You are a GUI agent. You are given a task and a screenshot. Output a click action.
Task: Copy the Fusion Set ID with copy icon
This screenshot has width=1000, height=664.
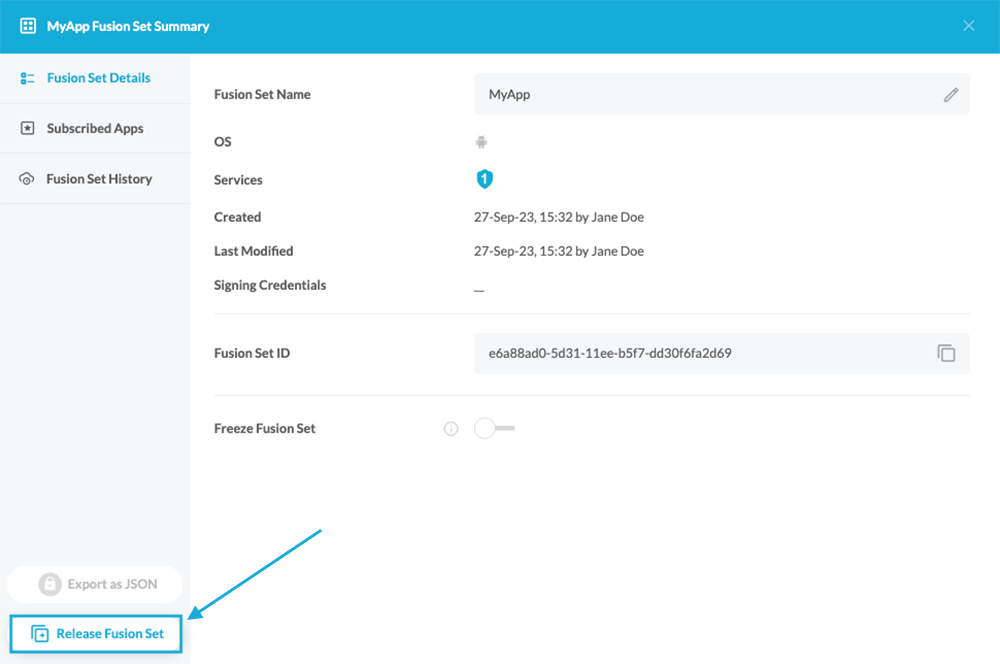946,353
